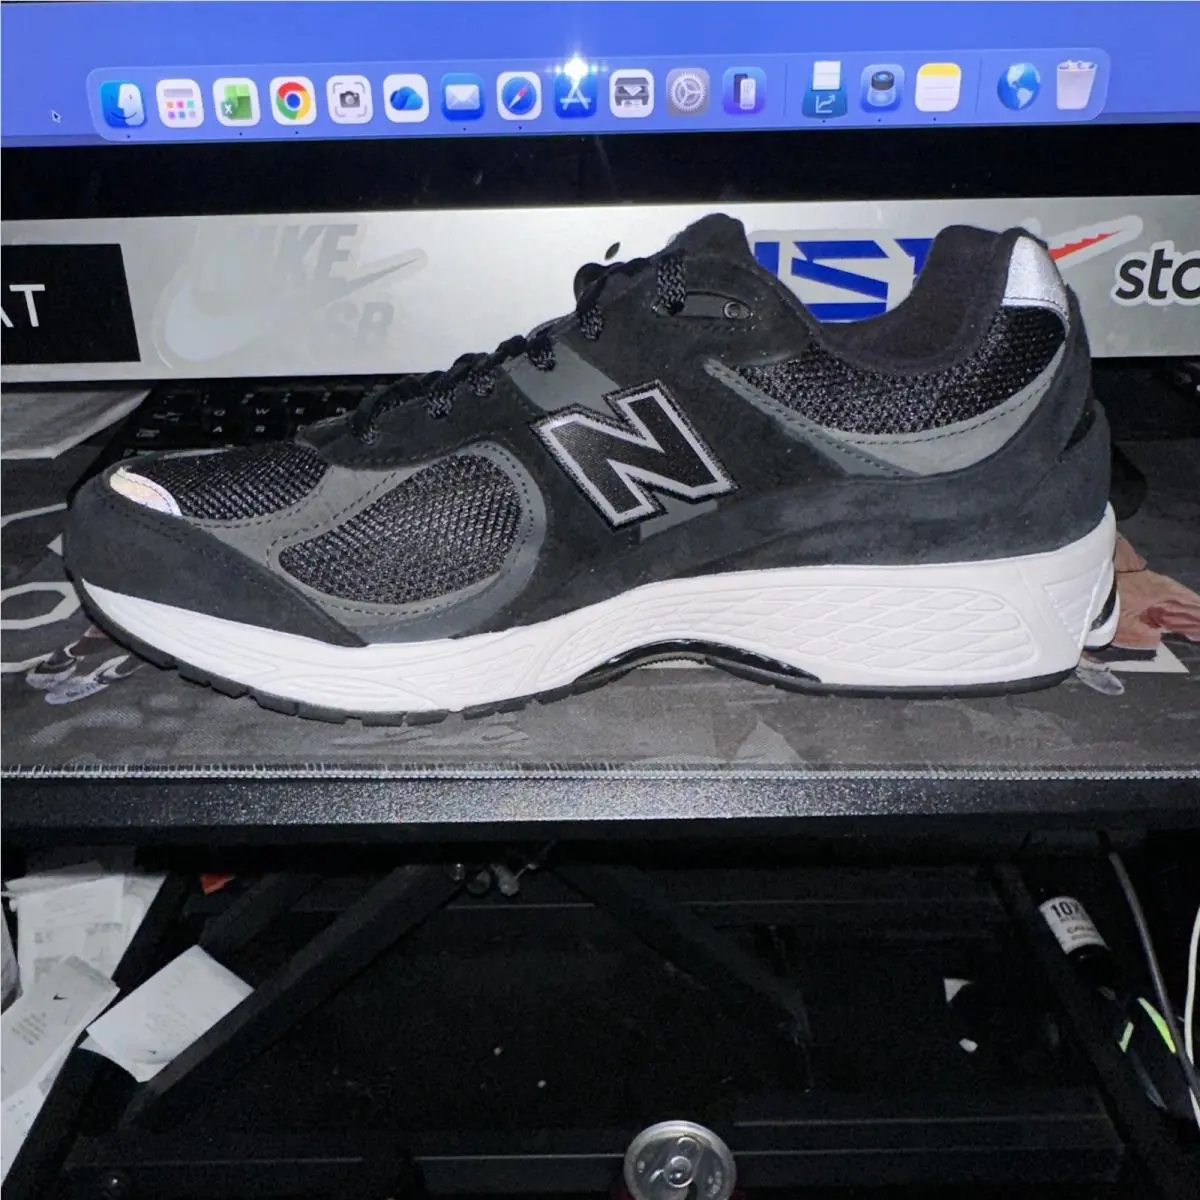This screenshot has height=1200, width=1200.
Task: Launch the Screenshot camera app
Action: 348,100
